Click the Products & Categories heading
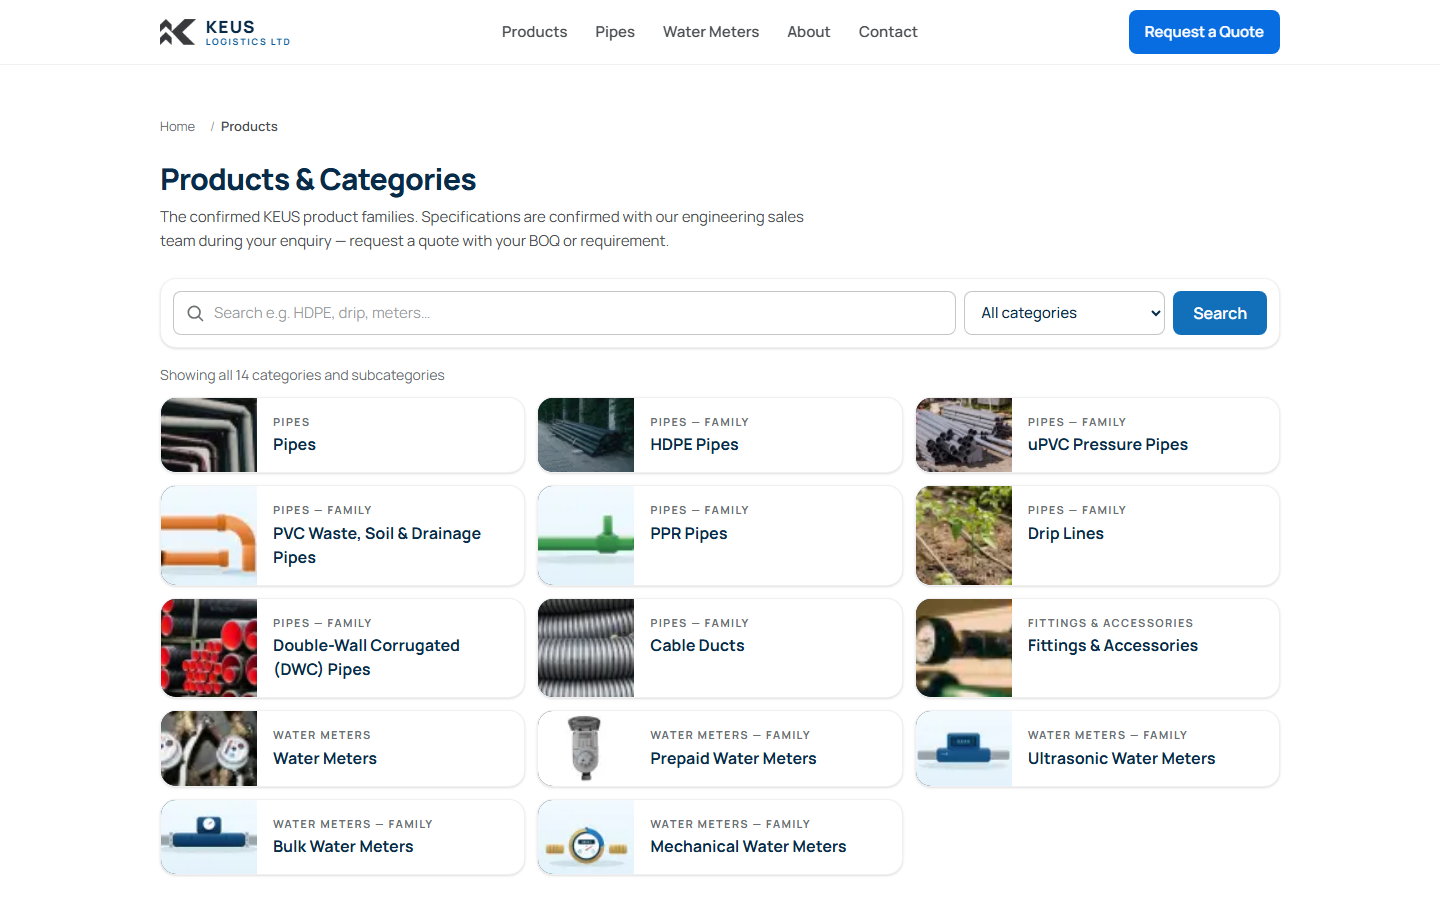Screen dimensions: 1440x900 pos(318,180)
